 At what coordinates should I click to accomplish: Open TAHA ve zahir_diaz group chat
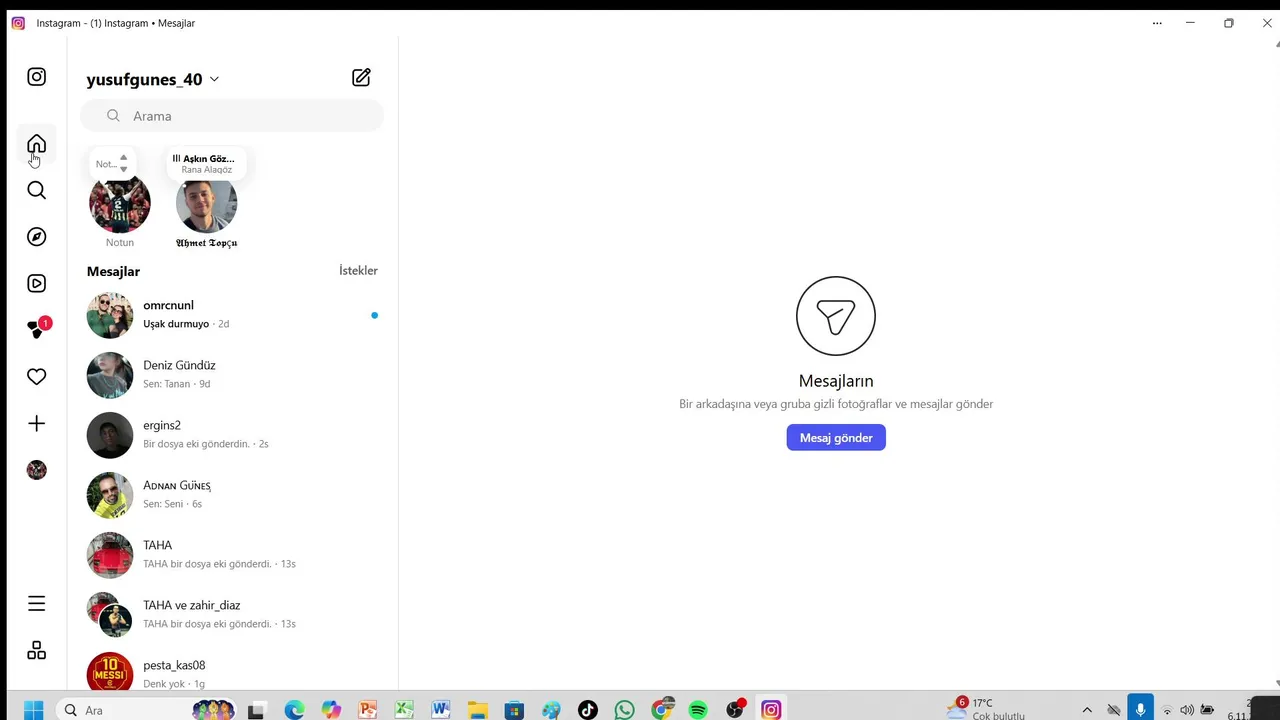[232, 615]
